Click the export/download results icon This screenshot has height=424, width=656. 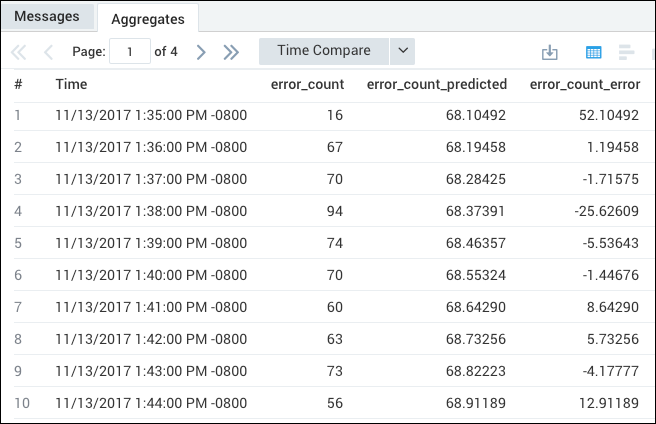[x=549, y=52]
